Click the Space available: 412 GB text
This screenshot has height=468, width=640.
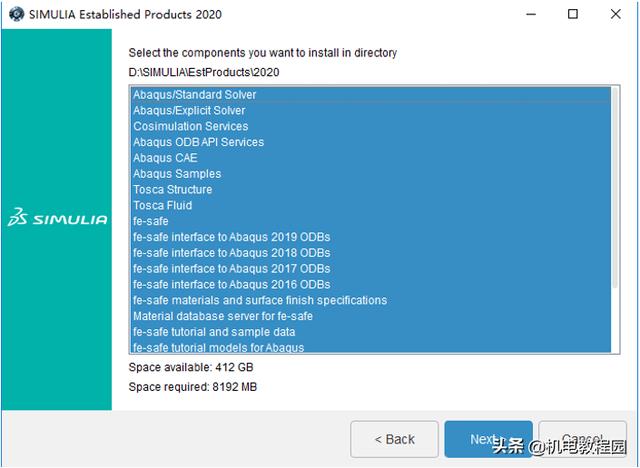point(191,367)
